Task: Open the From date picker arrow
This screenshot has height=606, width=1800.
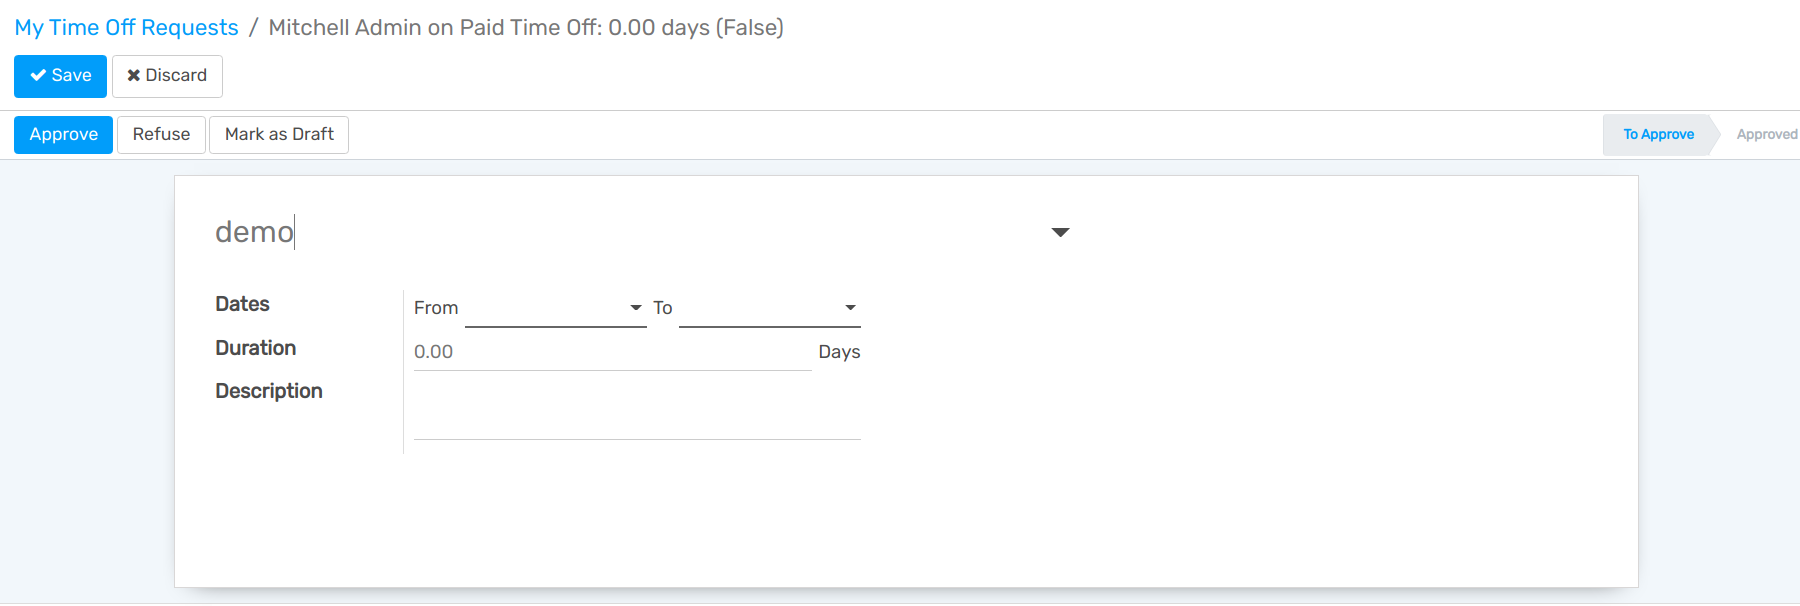Action: (635, 307)
